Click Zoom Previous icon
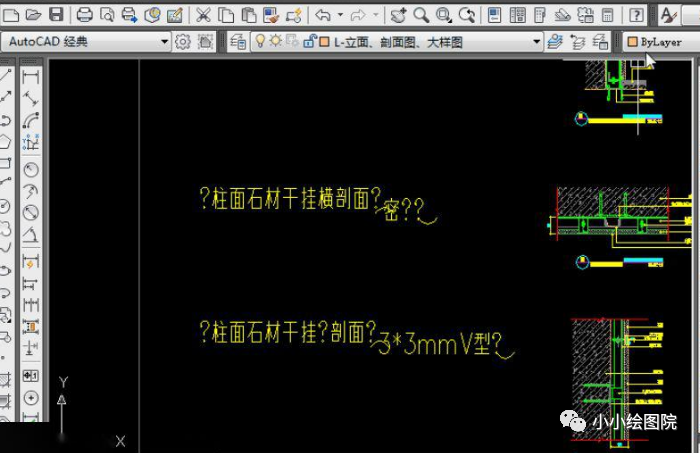 [467, 16]
